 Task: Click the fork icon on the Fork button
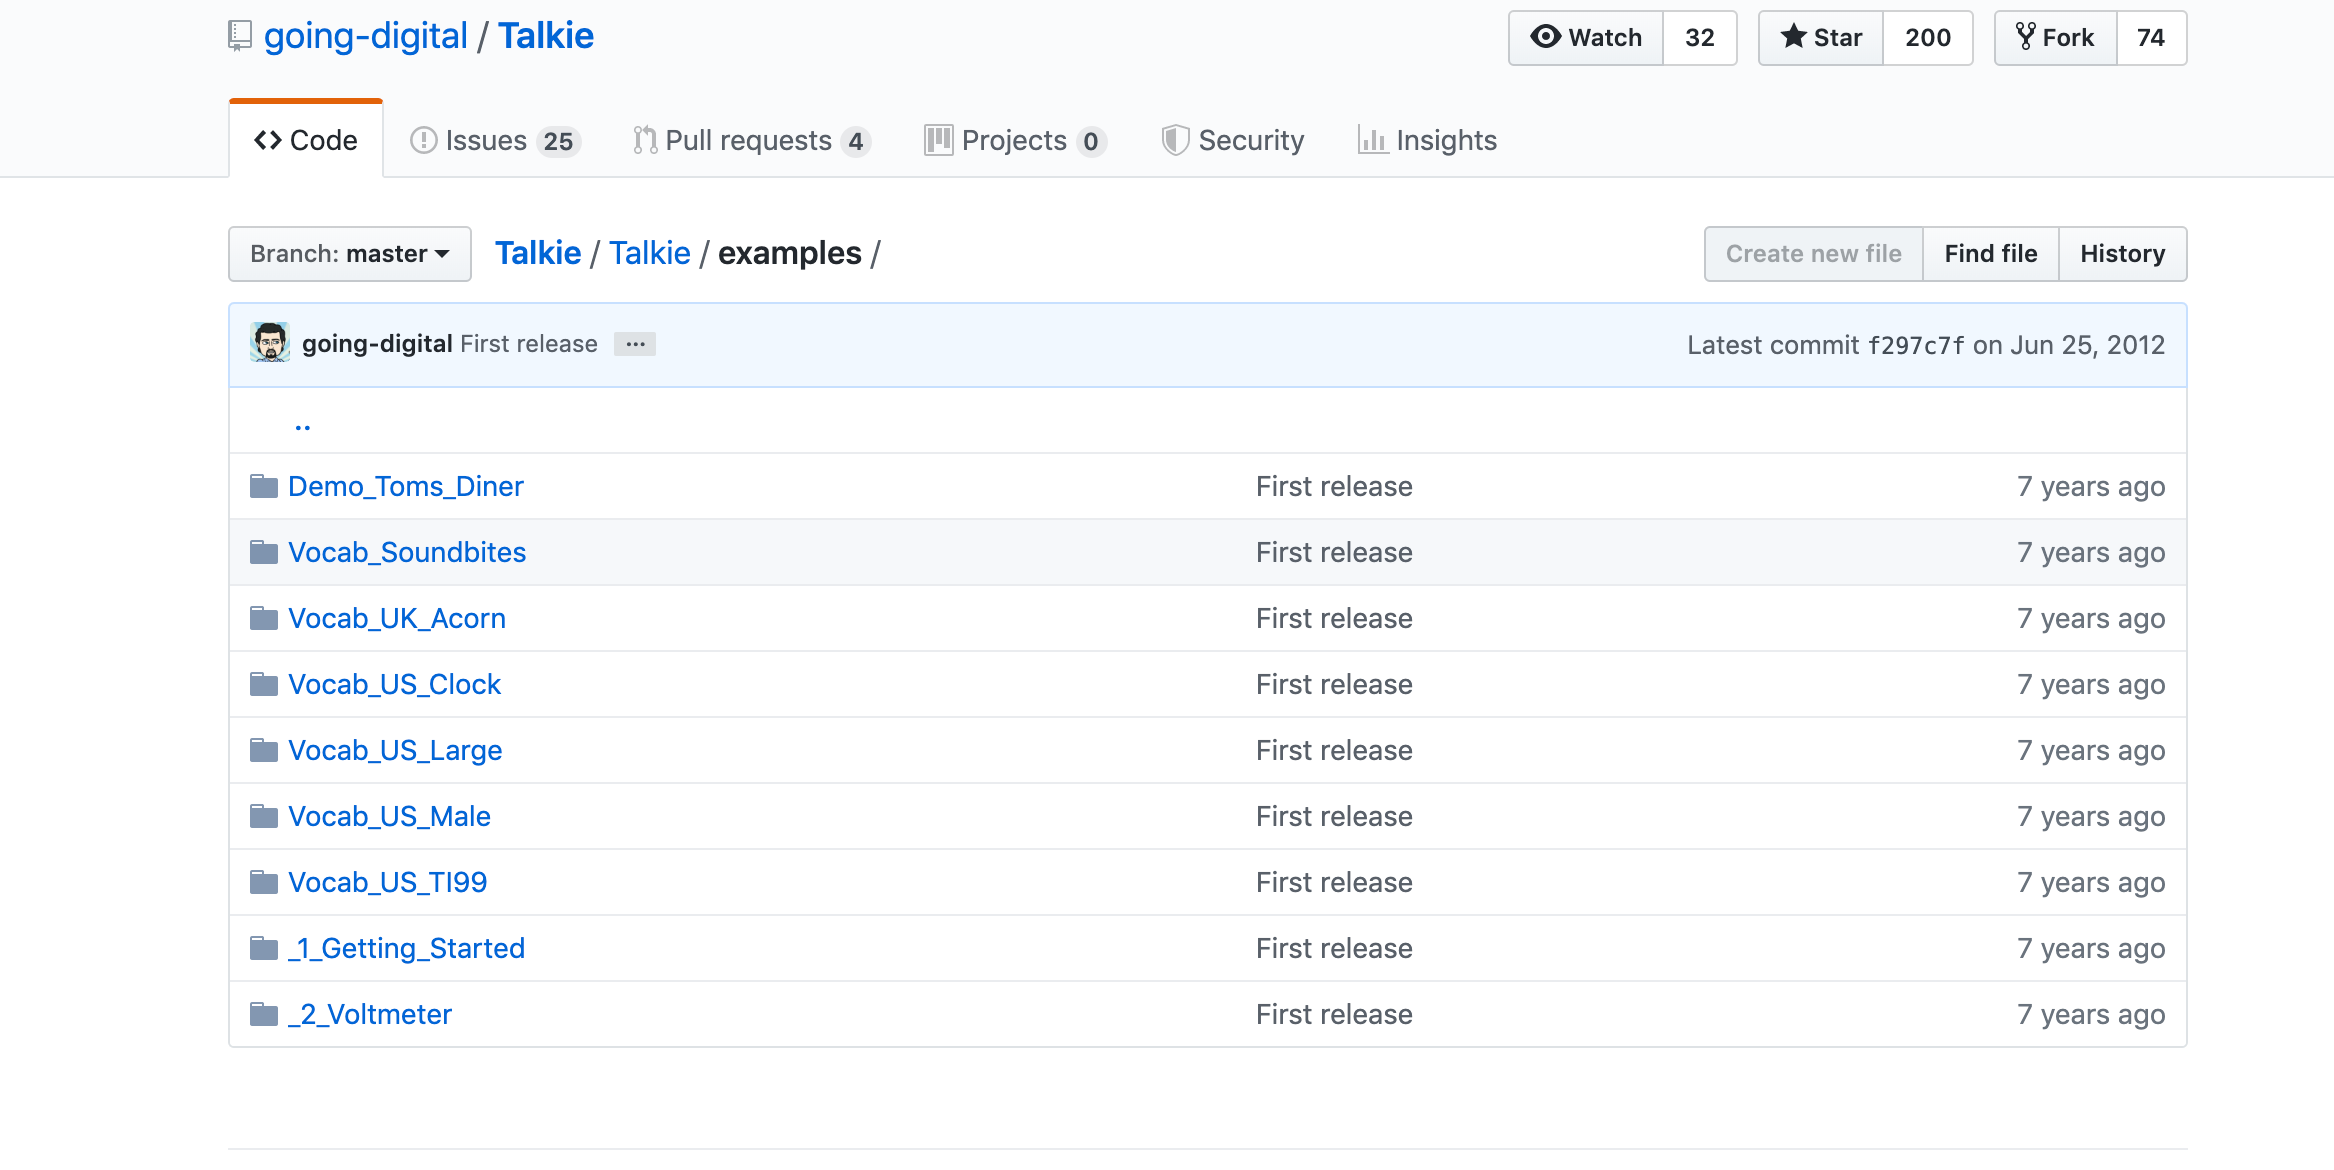(2025, 37)
